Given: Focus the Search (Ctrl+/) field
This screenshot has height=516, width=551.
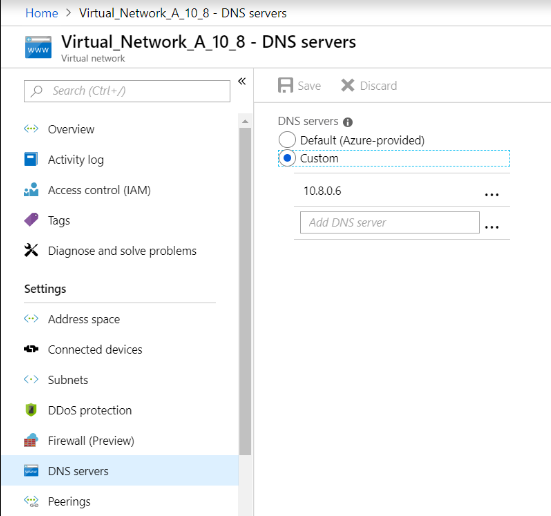Looking at the screenshot, I should (127, 91).
